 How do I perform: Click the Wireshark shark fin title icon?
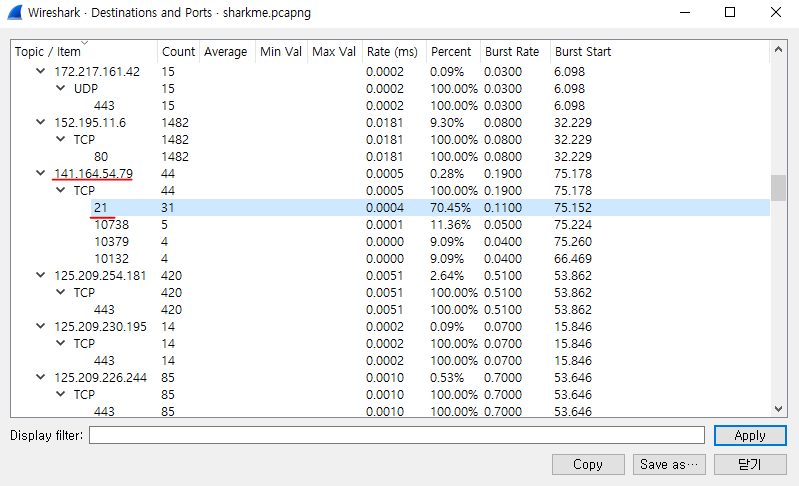15,12
